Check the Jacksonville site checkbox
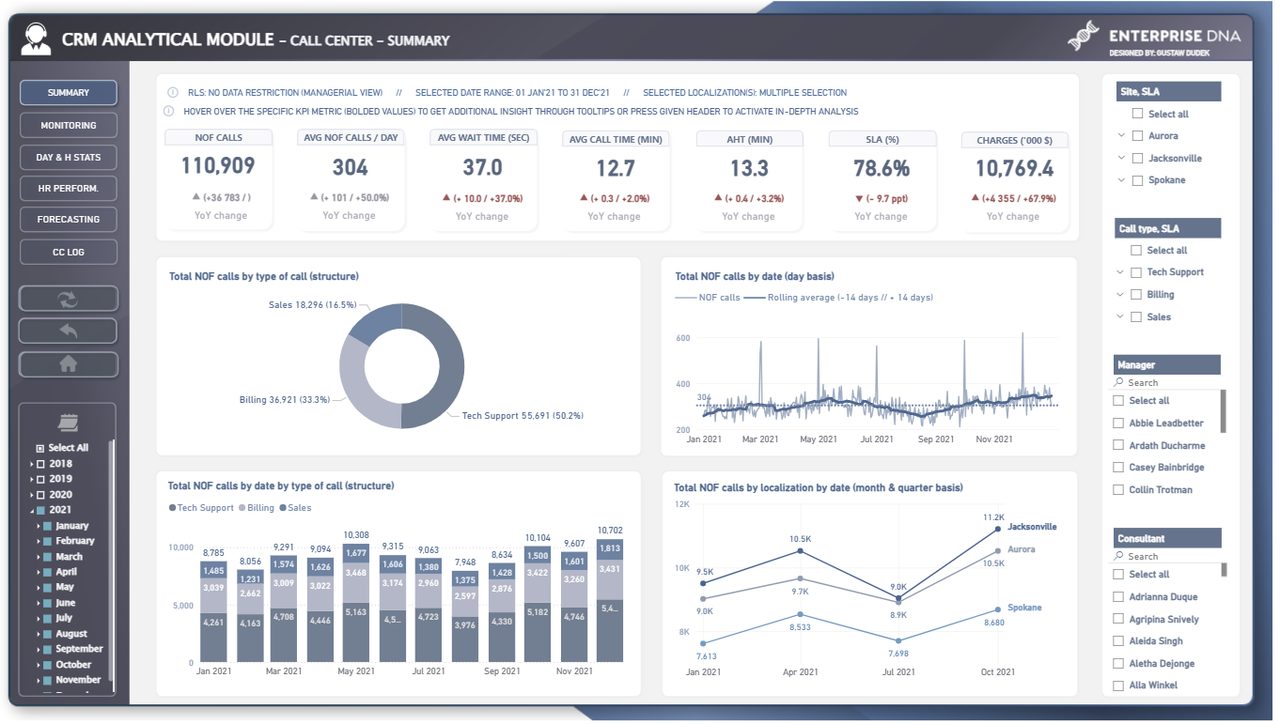Viewport: 1280px width, 724px height. click(1136, 158)
